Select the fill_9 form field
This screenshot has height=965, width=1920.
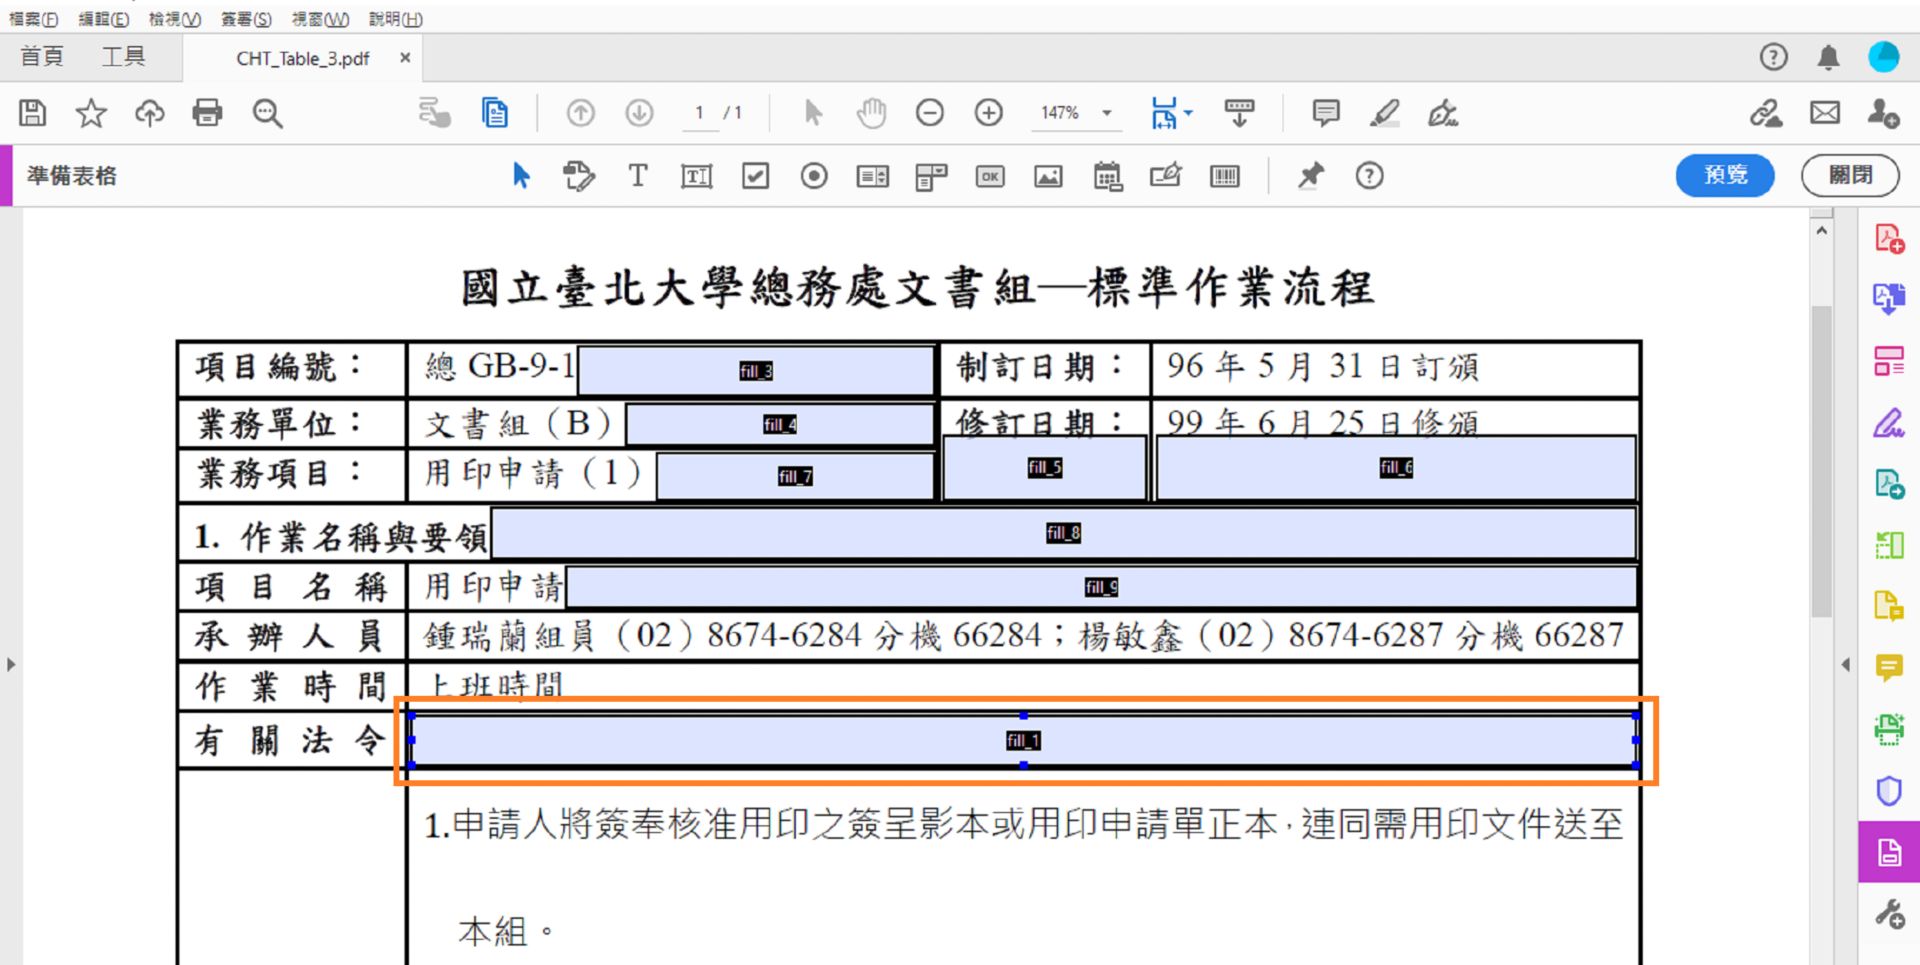pyautogui.click(x=1101, y=587)
